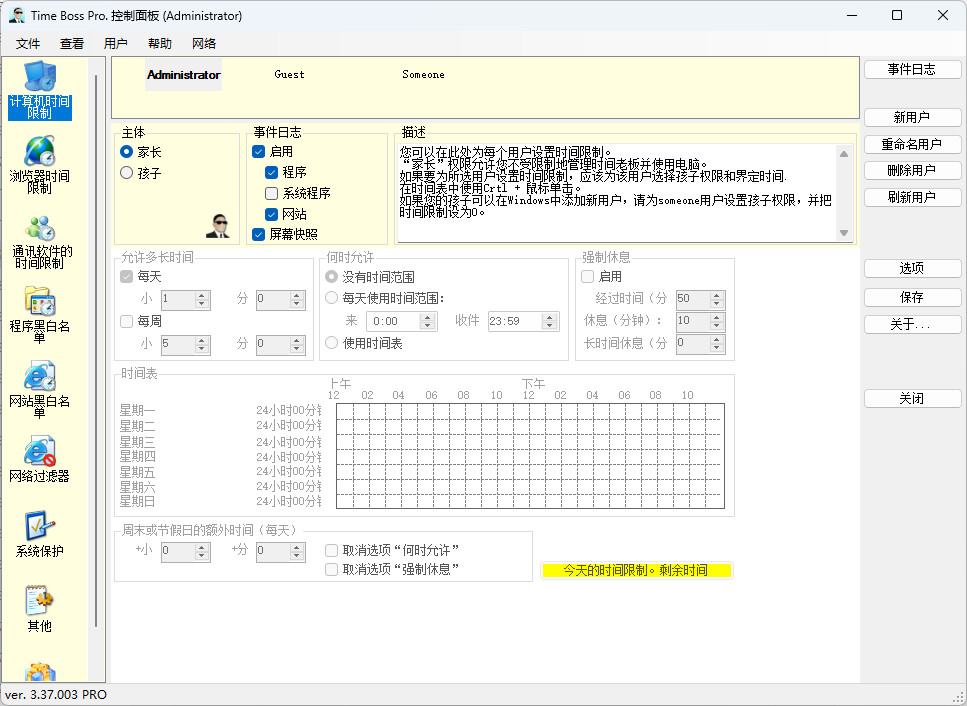Toggle 启用 checkbox under 事件日志
Viewport: 967px width, 706px height.
click(258, 152)
